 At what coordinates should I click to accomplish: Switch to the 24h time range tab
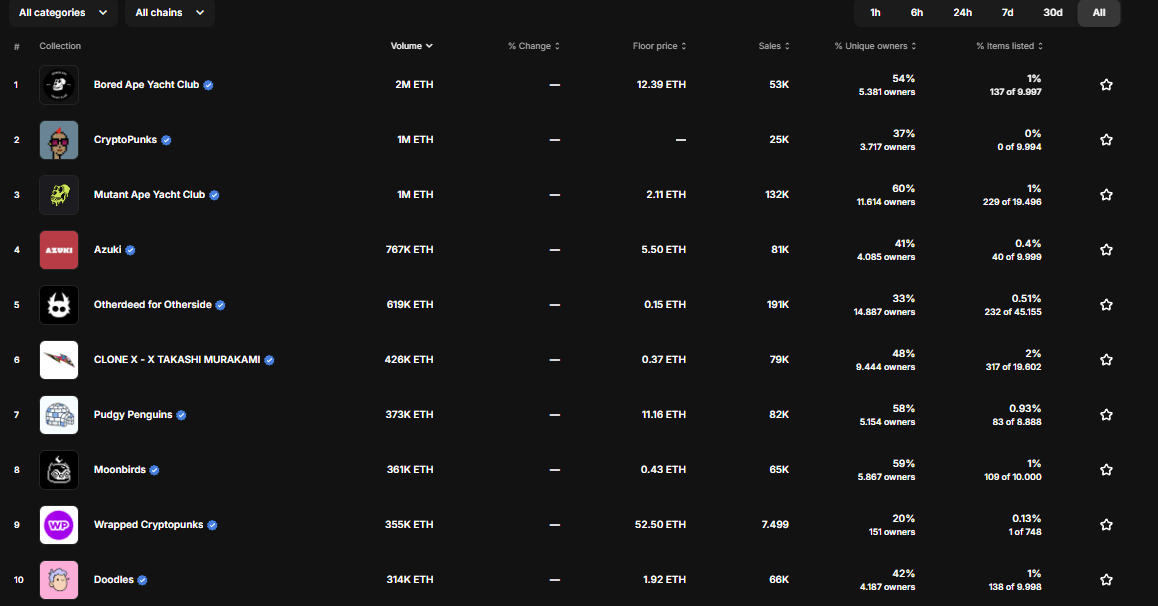(962, 13)
